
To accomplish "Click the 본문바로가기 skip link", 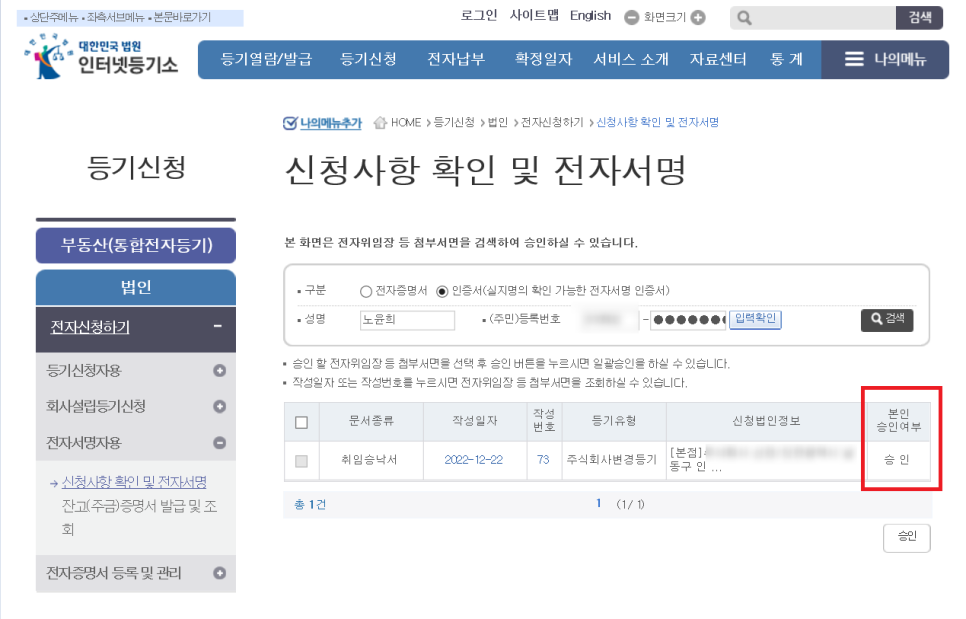I will click(x=182, y=18).
